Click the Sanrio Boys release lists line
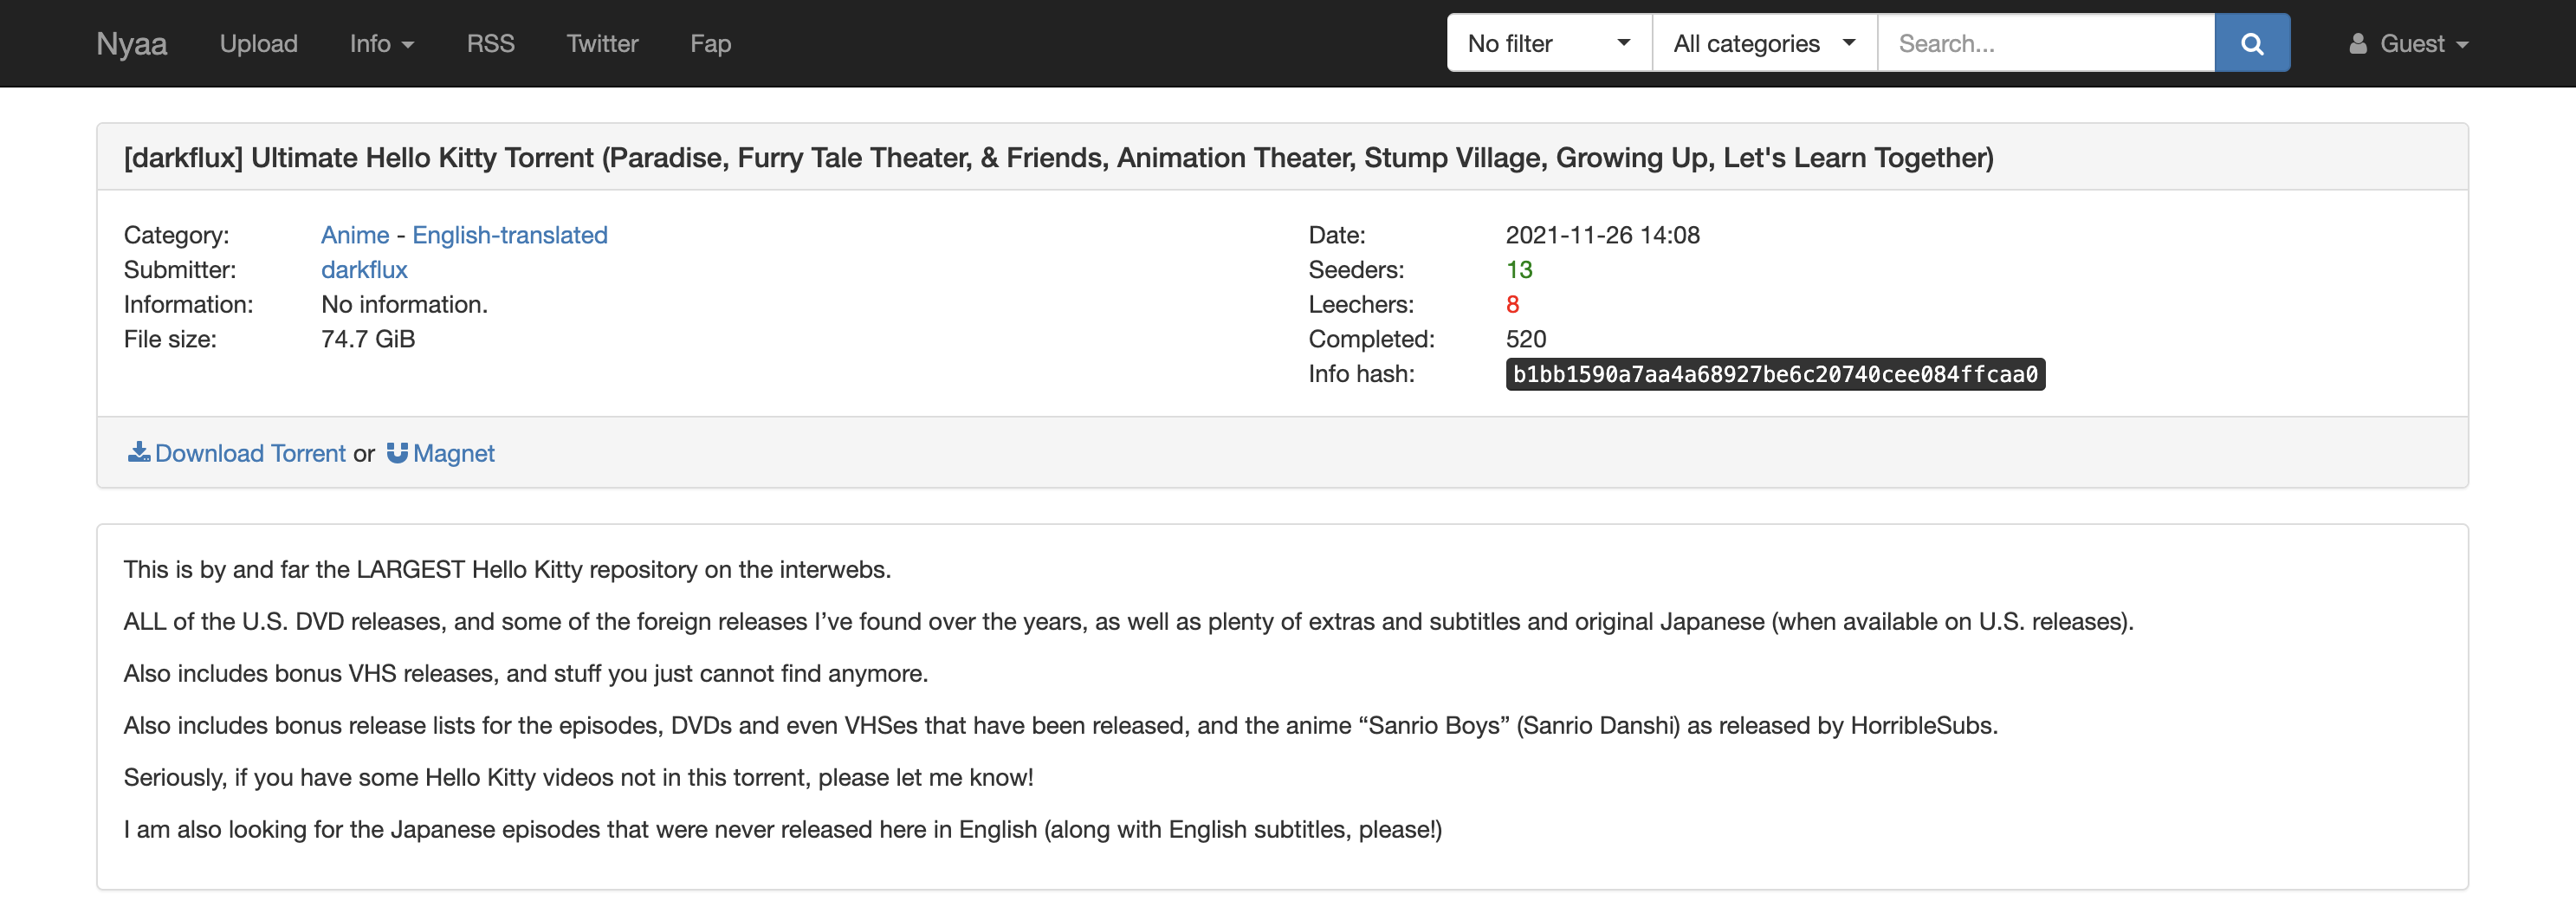This screenshot has width=2576, height=920. tap(1061, 725)
